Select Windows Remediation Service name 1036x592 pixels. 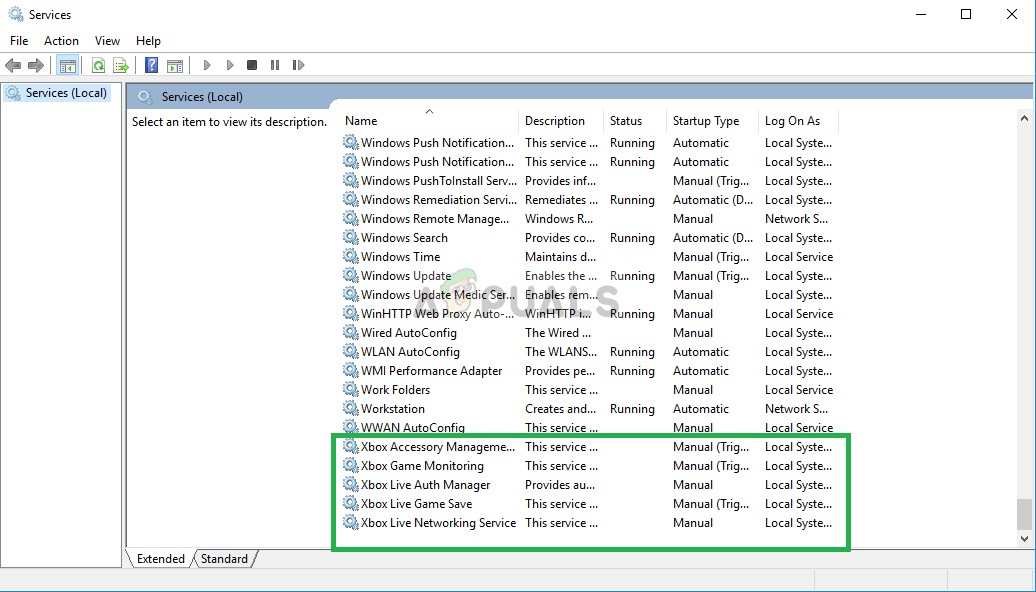[439, 200]
